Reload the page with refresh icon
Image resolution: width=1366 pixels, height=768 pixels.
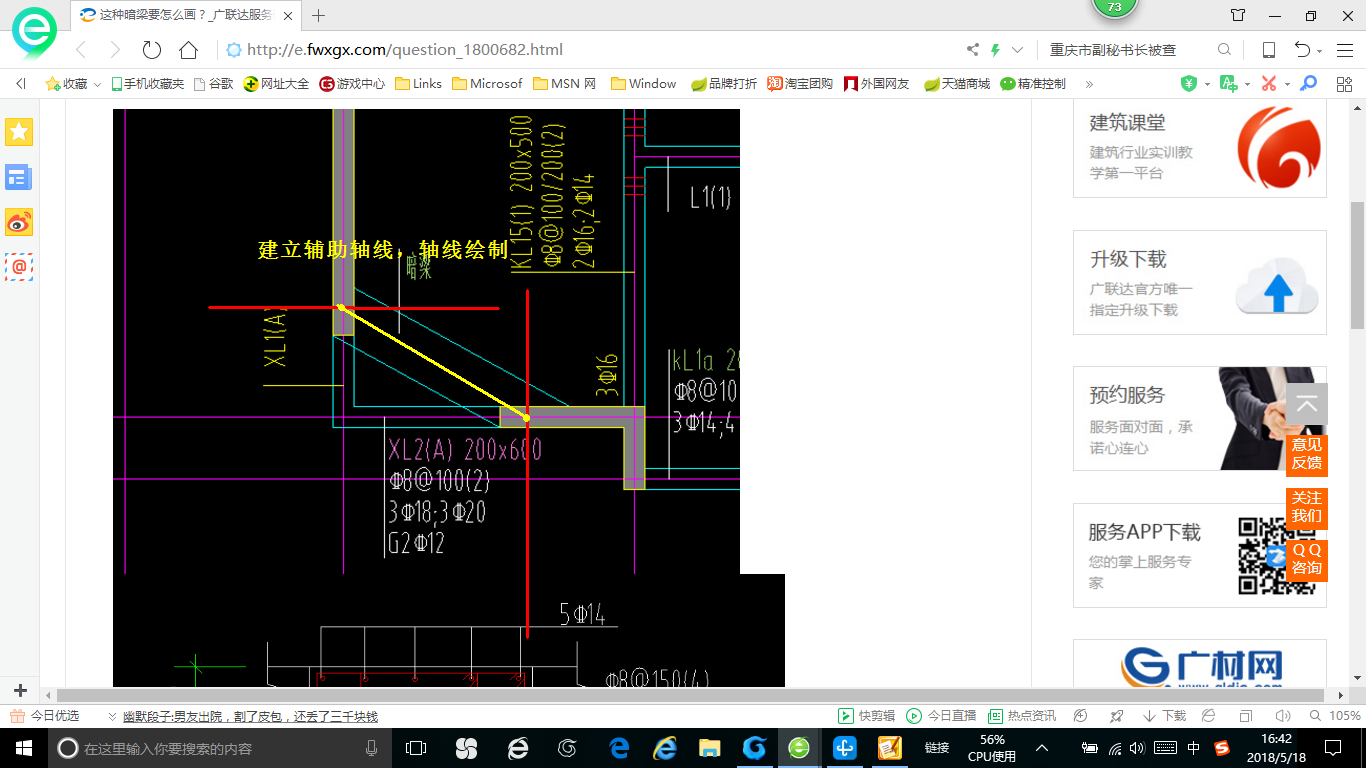152,50
